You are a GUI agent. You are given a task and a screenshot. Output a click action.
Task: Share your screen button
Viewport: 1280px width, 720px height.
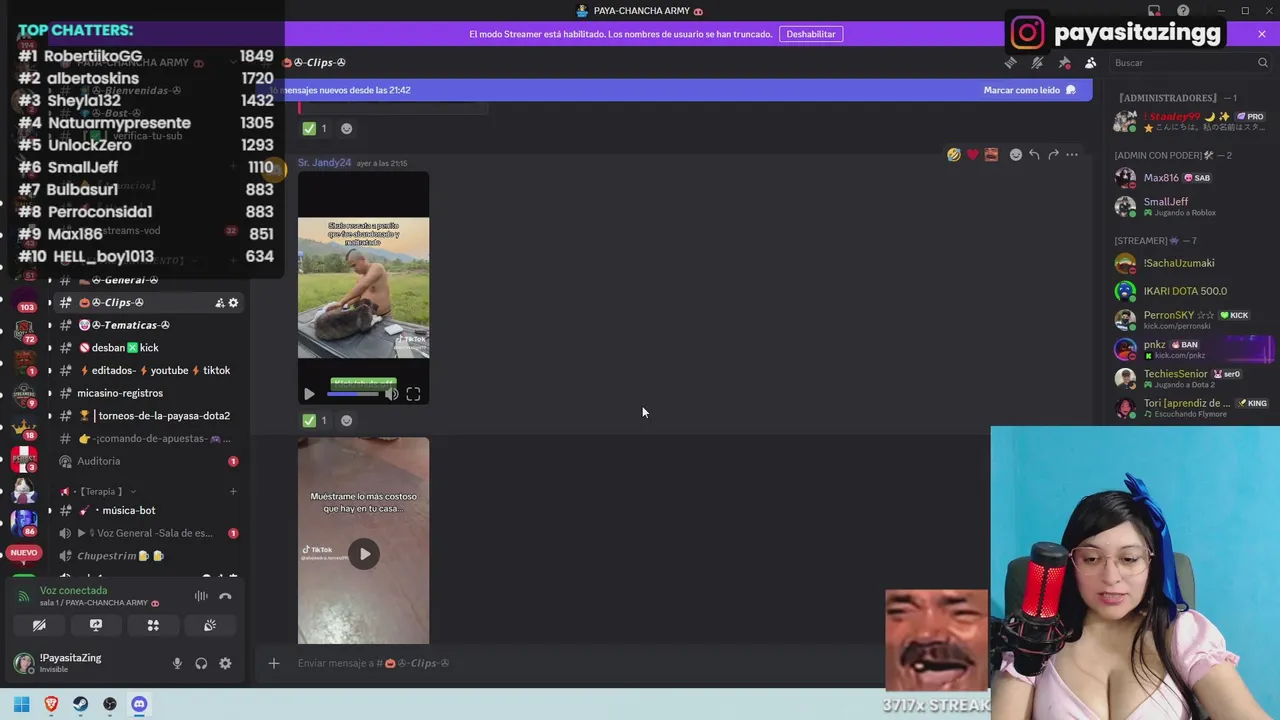click(x=96, y=625)
